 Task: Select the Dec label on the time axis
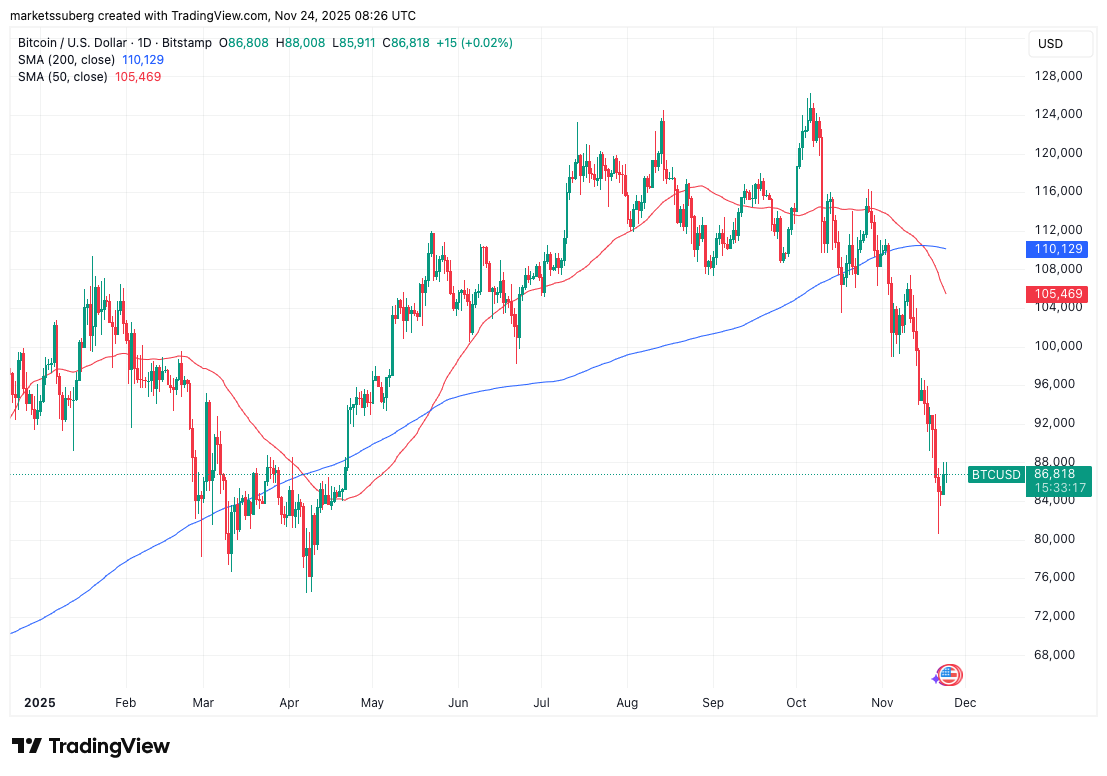(x=964, y=703)
